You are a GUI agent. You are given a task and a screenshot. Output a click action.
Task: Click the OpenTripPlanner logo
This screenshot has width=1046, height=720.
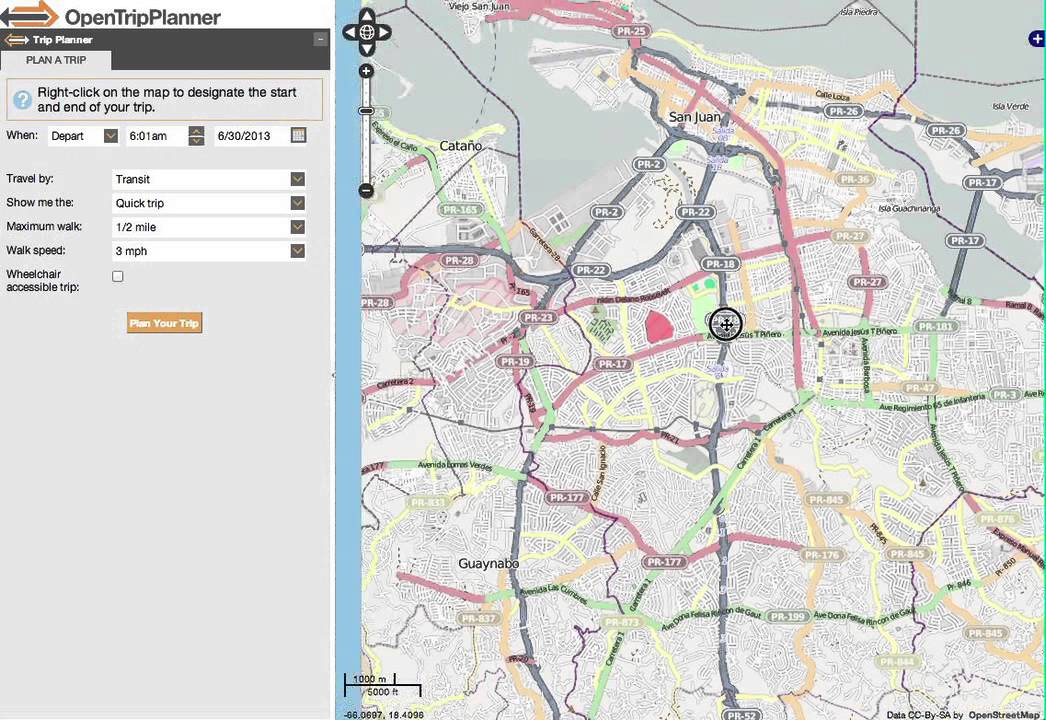(x=111, y=15)
